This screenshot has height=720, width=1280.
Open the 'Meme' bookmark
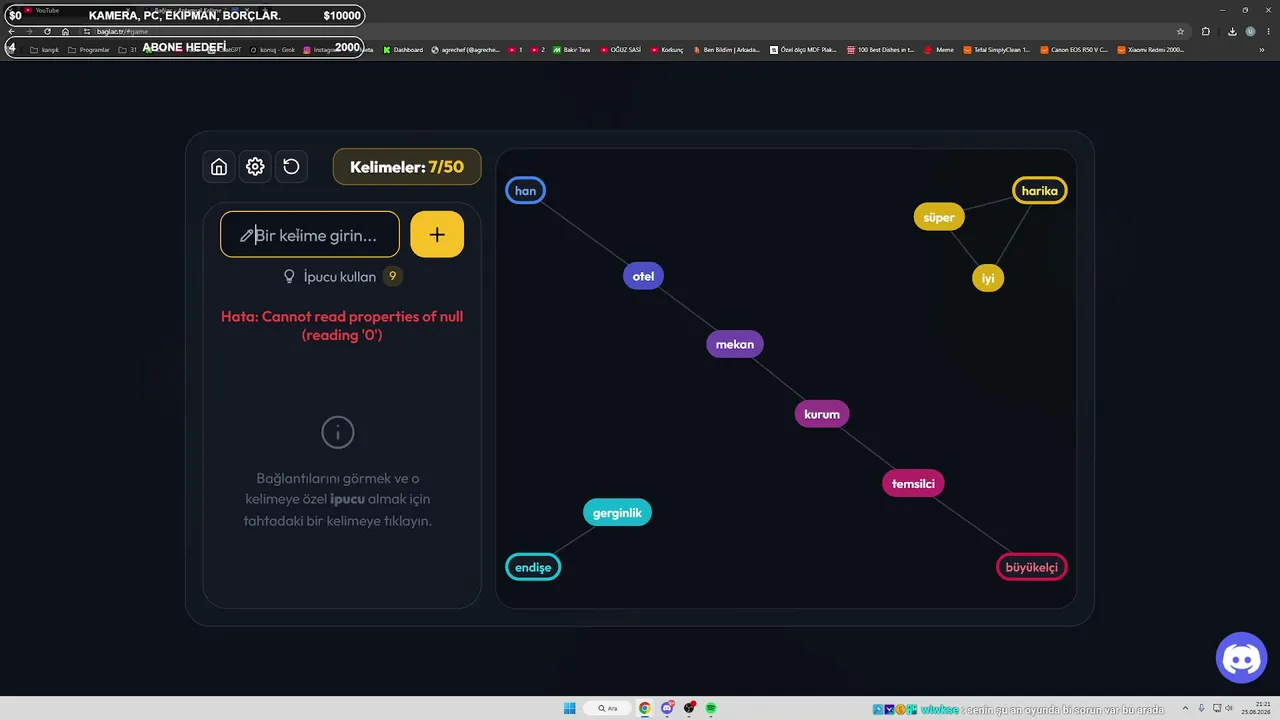939,49
